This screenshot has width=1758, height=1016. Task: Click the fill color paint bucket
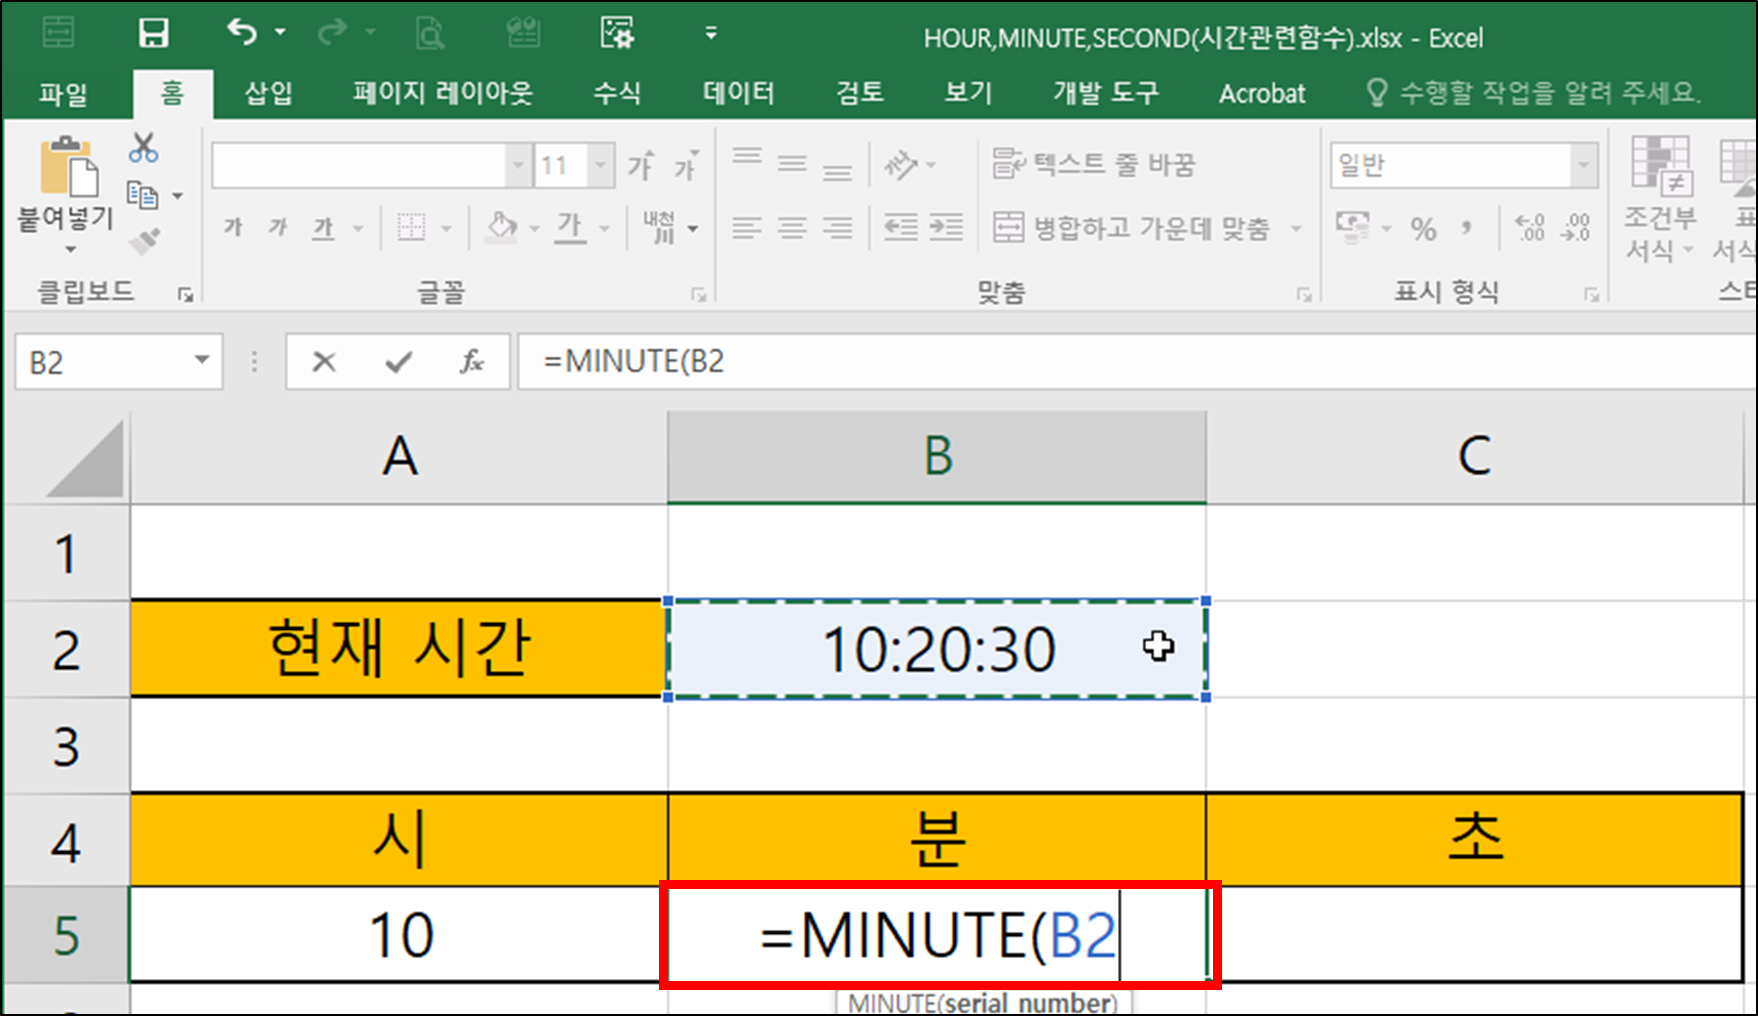coord(501,228)
